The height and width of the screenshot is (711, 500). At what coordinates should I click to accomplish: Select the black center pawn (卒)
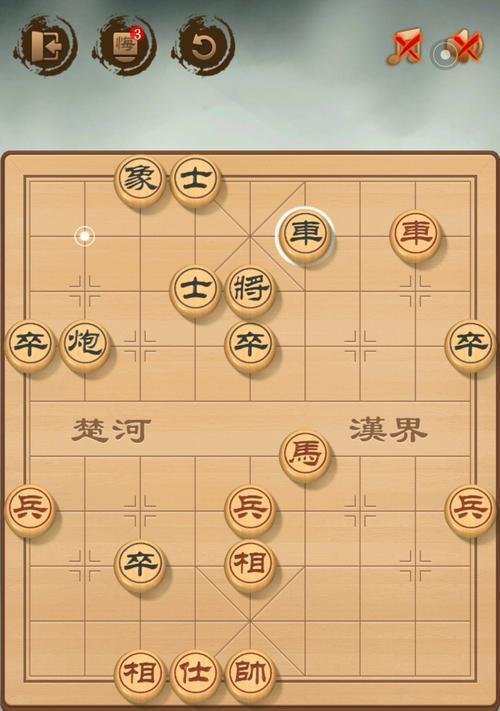tap(250, 346)
